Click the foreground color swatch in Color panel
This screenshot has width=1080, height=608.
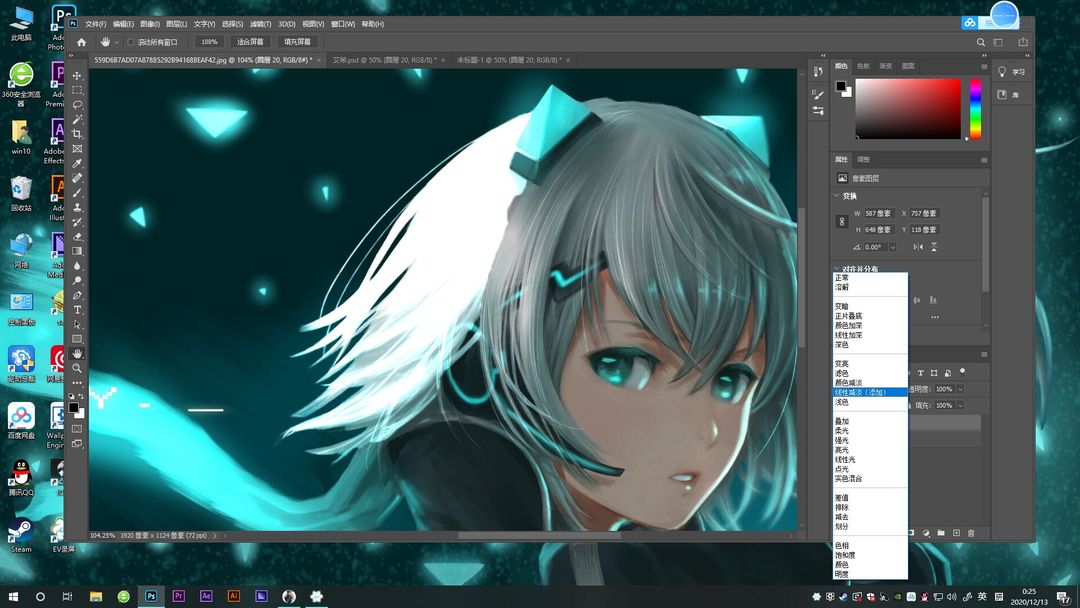[841, 86]
